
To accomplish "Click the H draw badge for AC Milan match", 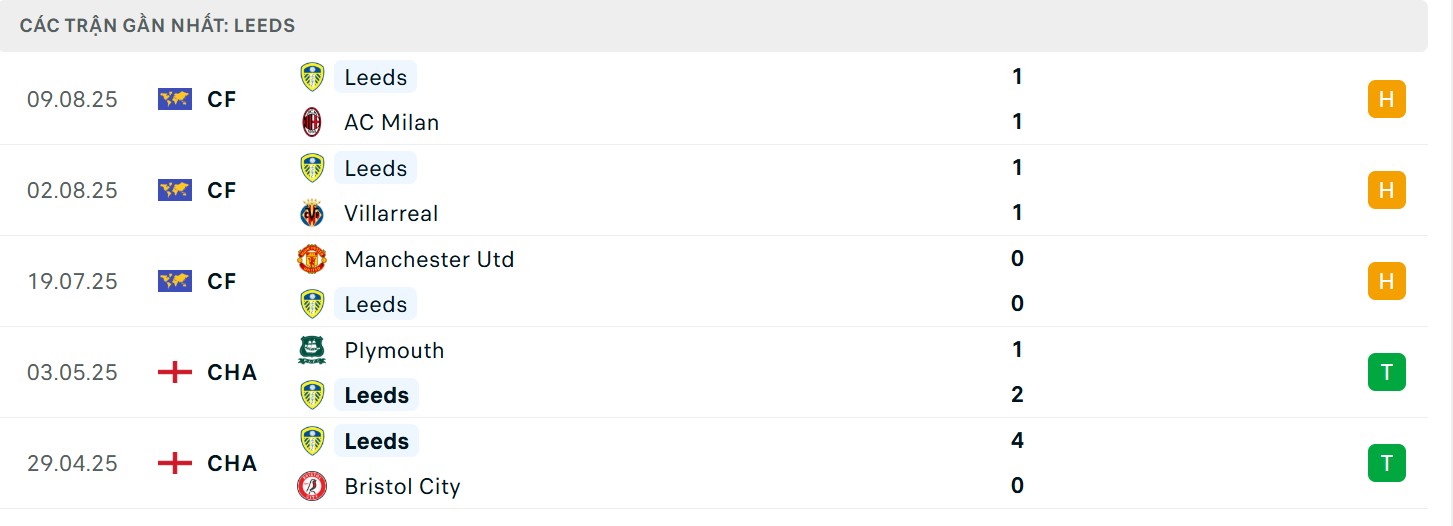I will click(1386, 99).
